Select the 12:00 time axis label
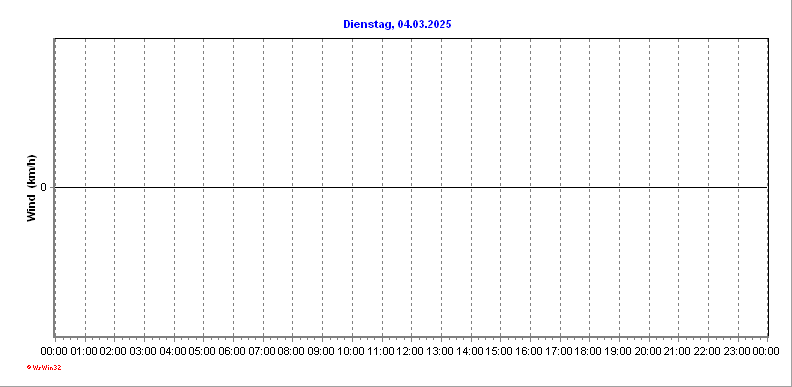Image resolution: width=792 pixels, height=387 pixels. pos(410,351)
